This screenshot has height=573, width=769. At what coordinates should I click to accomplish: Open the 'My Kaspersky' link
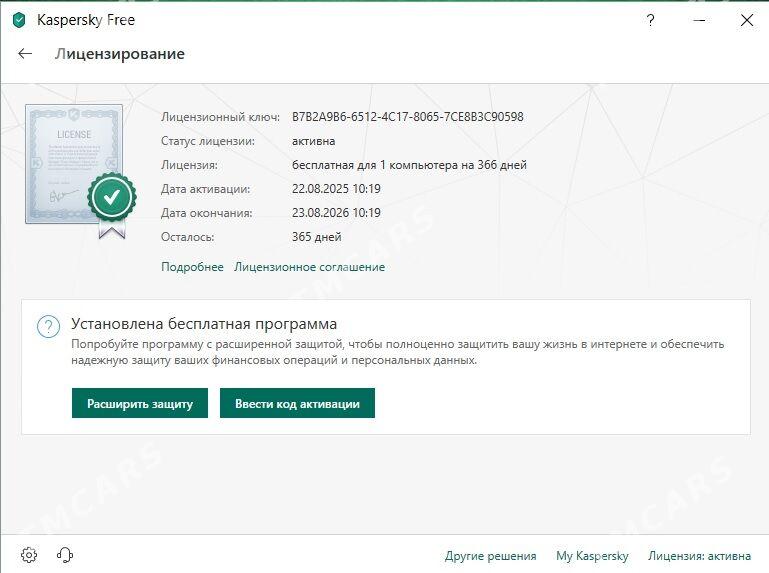(x=592, y=556)
